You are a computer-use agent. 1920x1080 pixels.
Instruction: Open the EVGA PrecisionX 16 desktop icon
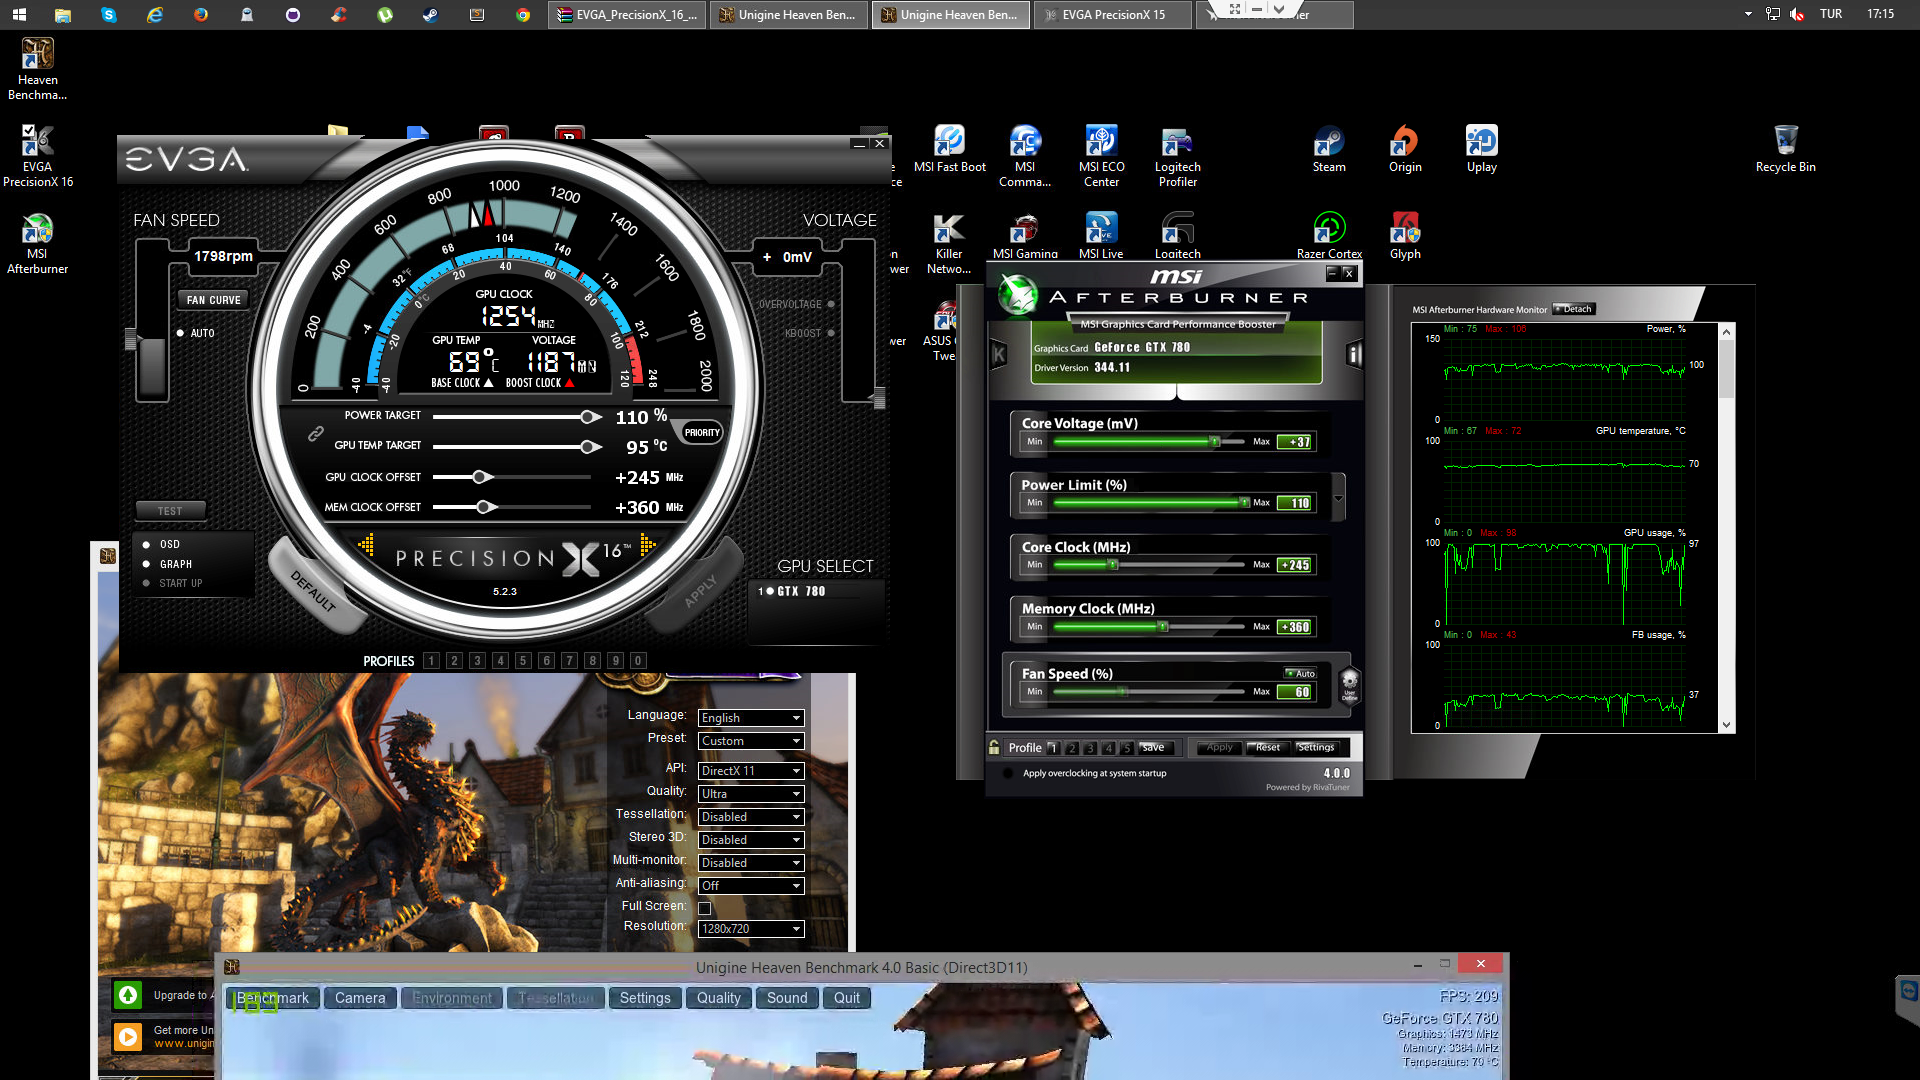[38, 156]
